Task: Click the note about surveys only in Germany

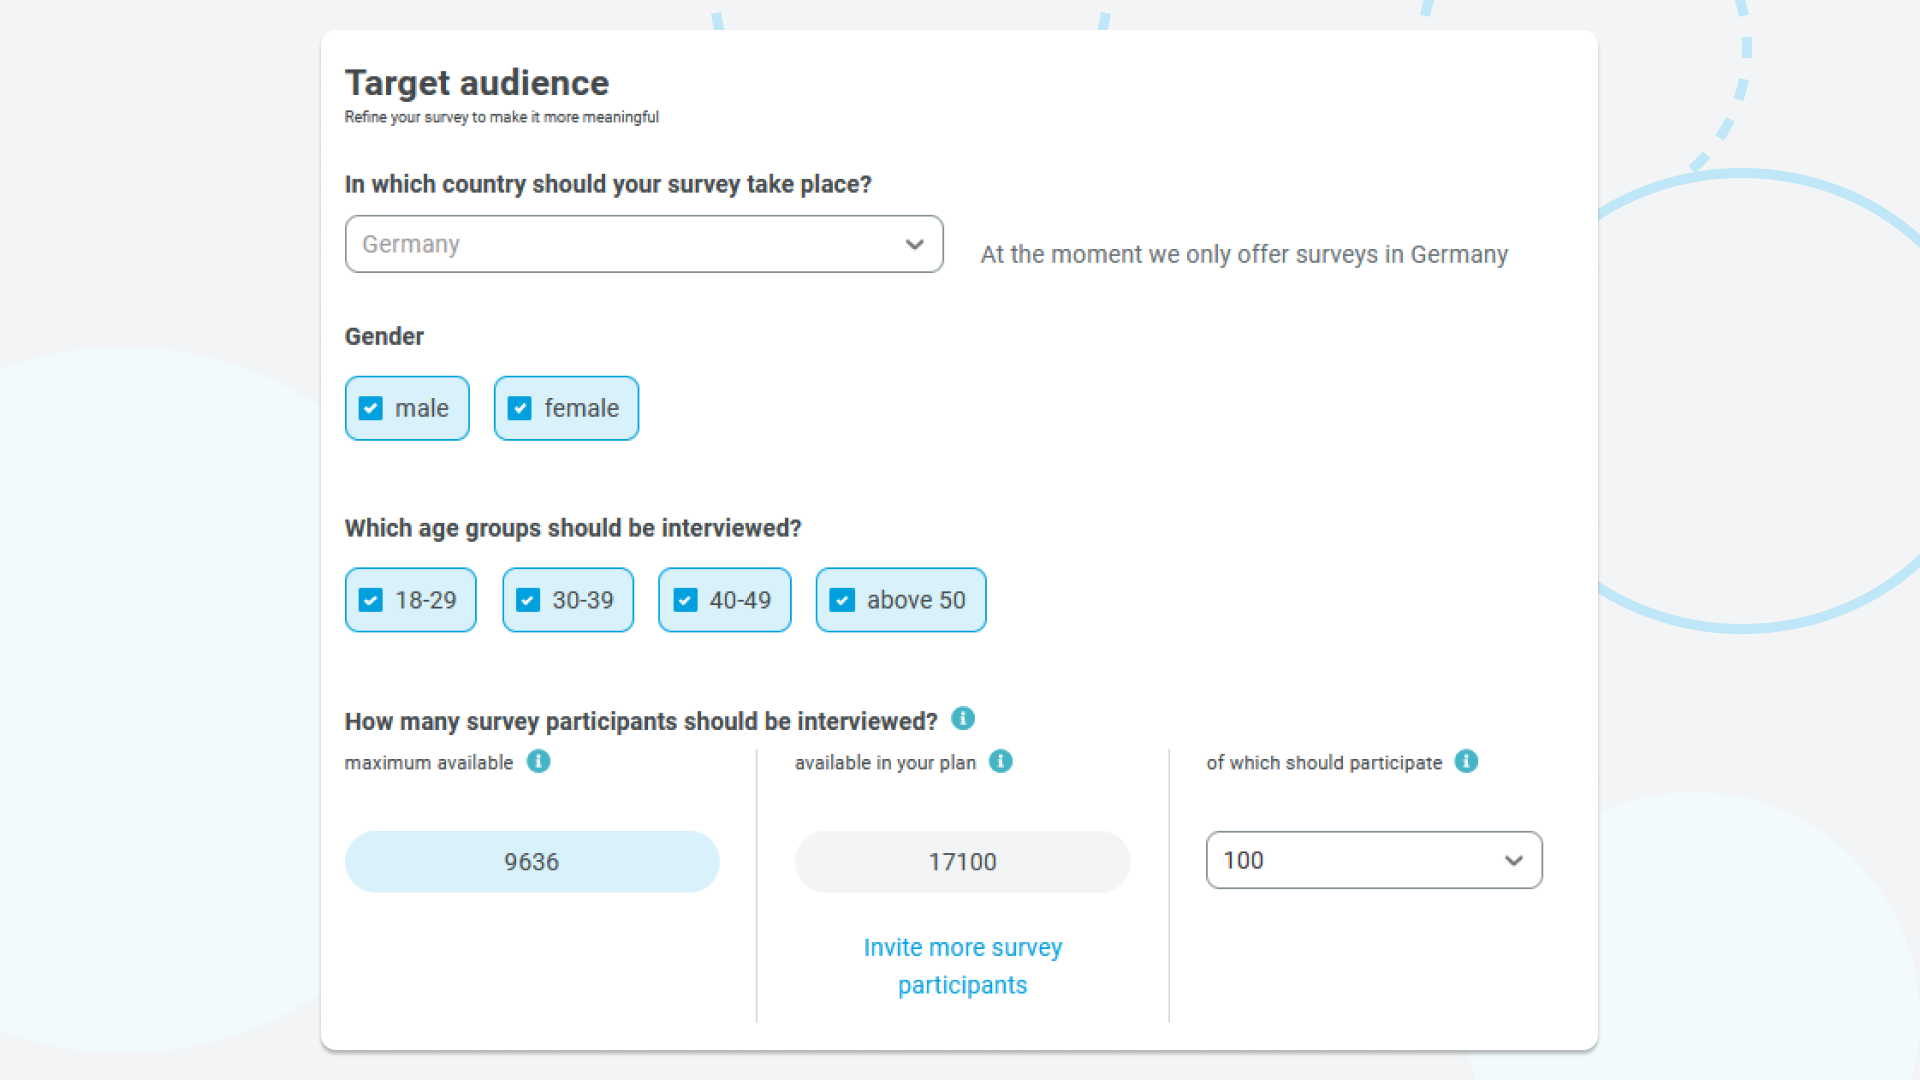Action: [x=1243, y=254]
